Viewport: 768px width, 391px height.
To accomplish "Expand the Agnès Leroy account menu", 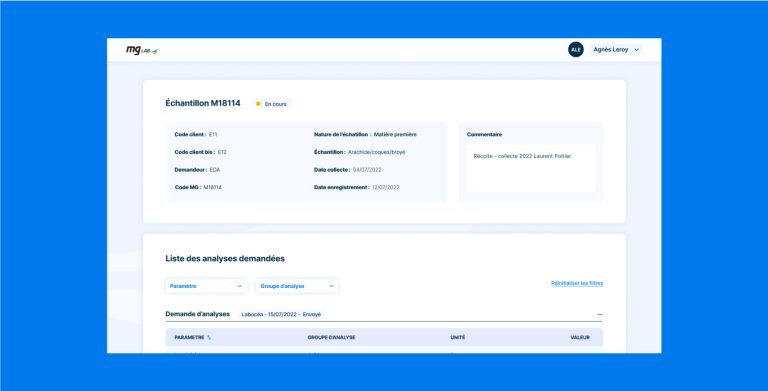I will 616,49.
